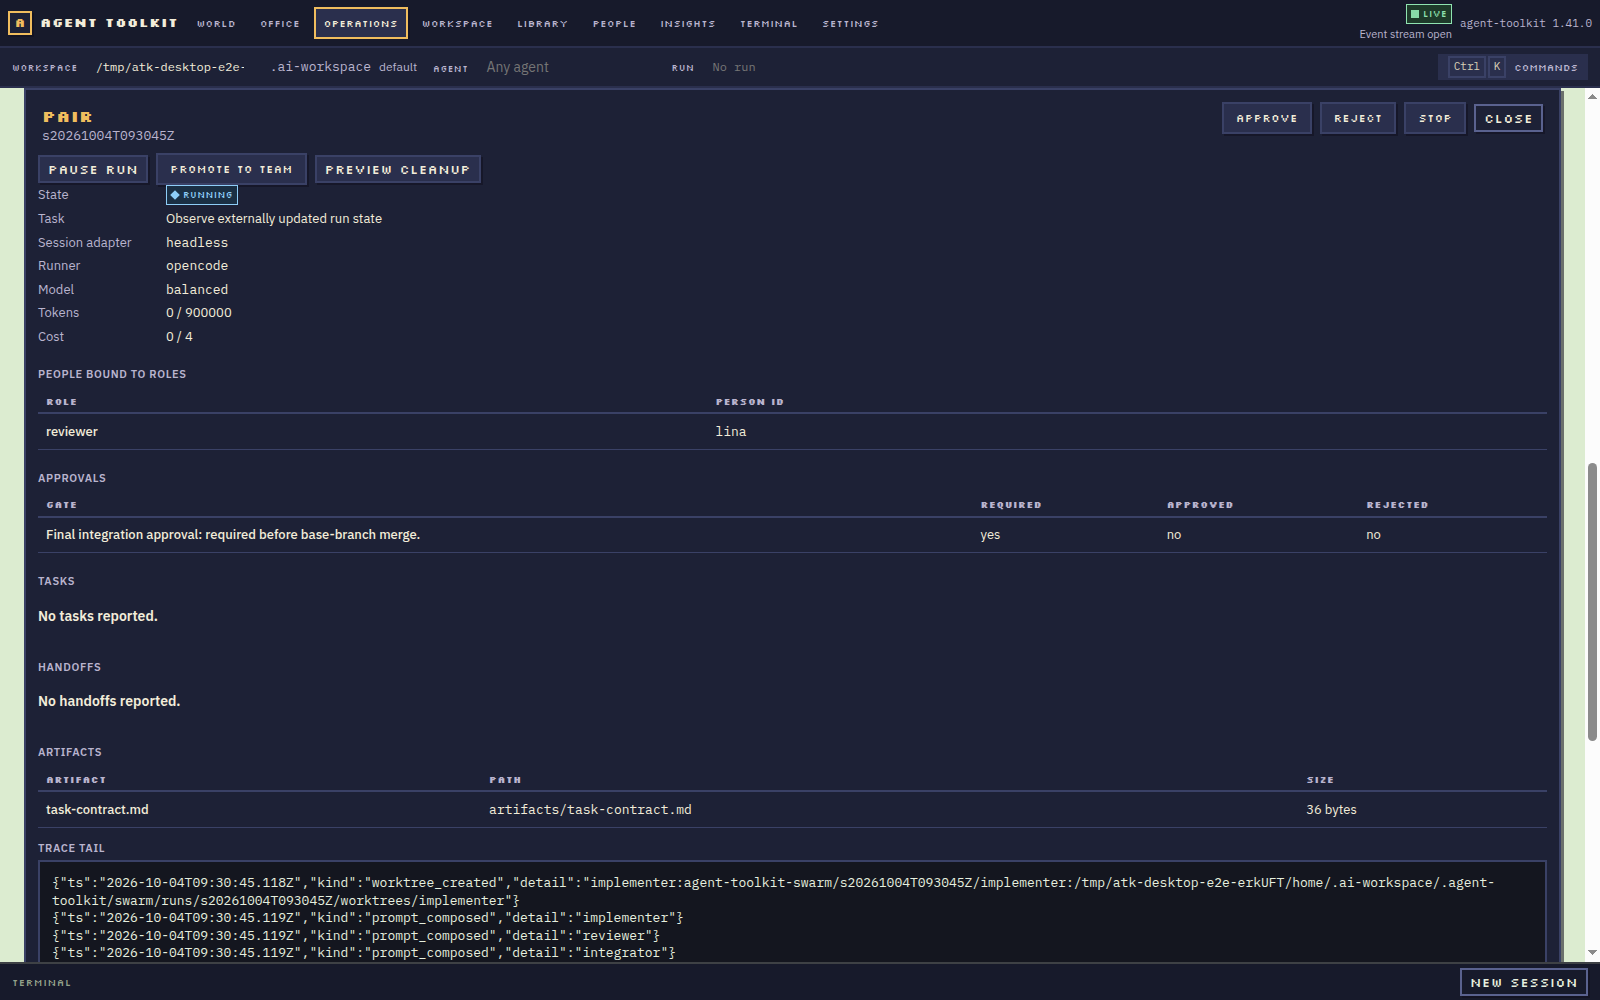Click the vertical scrollbar thumb
The height and width of the screenshot is (1000, 1600).
[1592, 602]
